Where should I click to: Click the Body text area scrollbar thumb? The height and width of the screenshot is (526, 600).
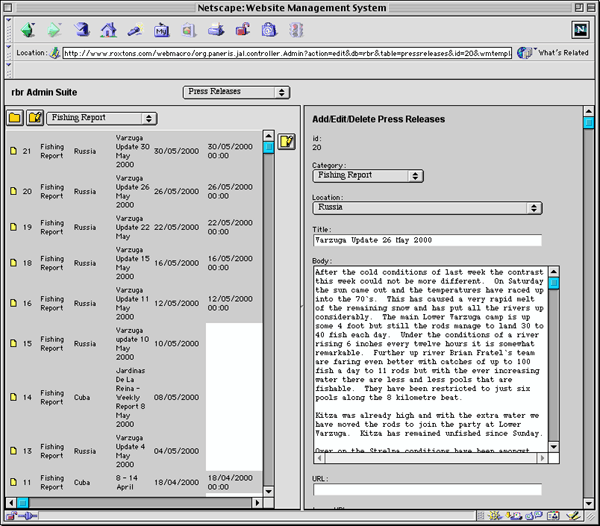click(554, 284)
